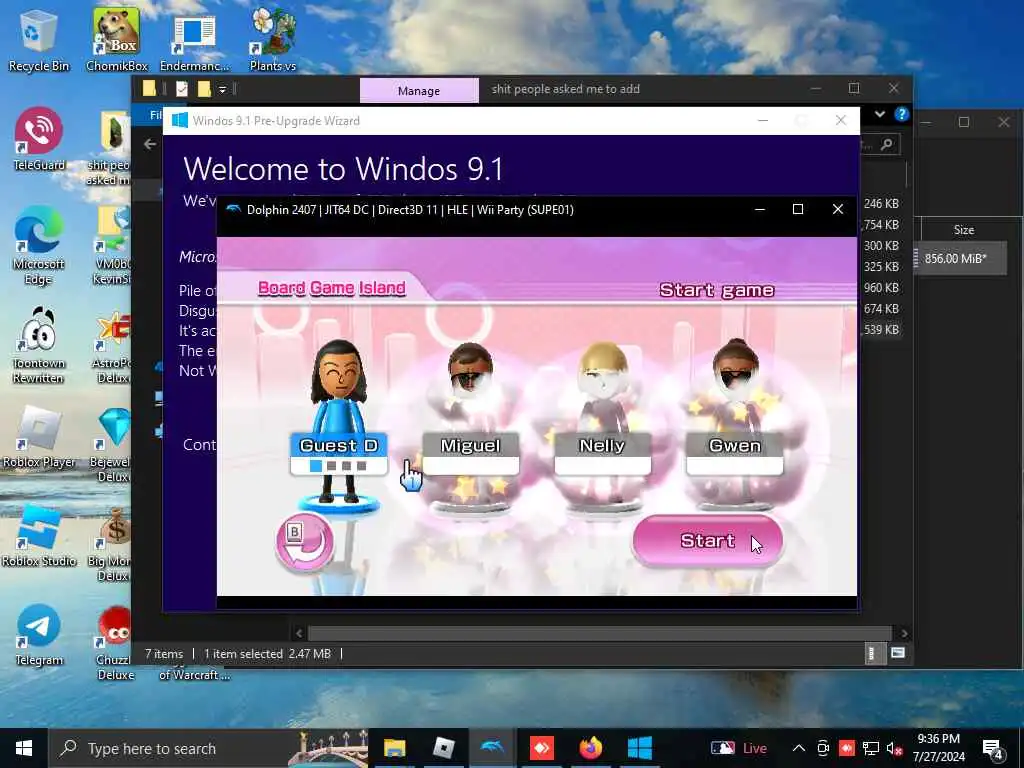
Task: Open the Roblox Player desktop icon
Action: pyautogui.click(x=39, y=438)
